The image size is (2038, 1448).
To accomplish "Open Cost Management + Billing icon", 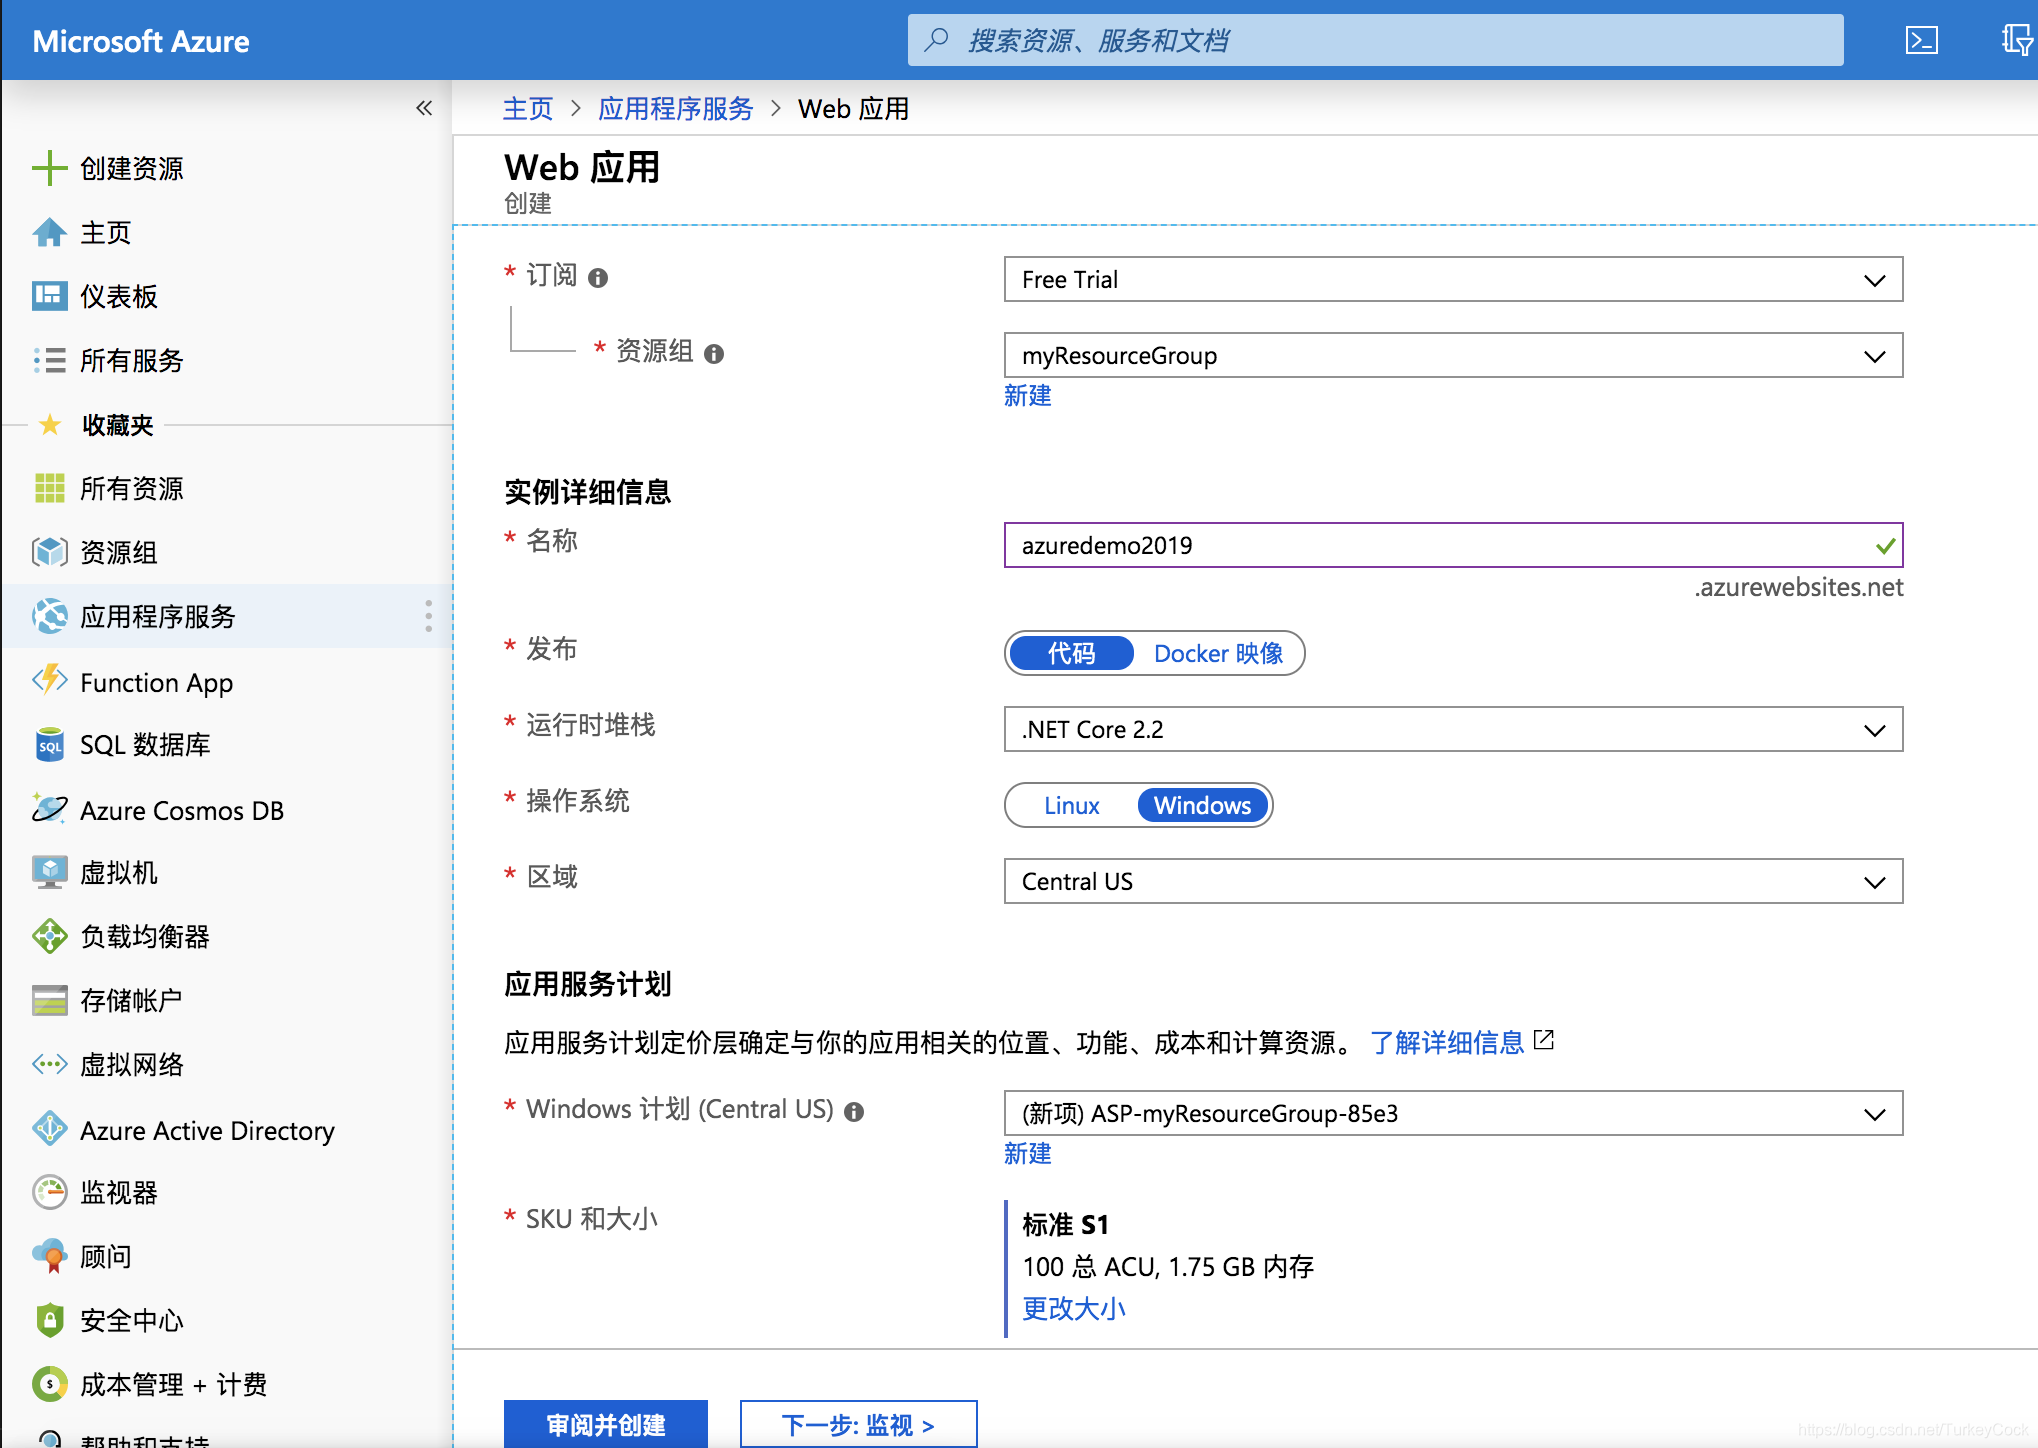I will 49,1384.
